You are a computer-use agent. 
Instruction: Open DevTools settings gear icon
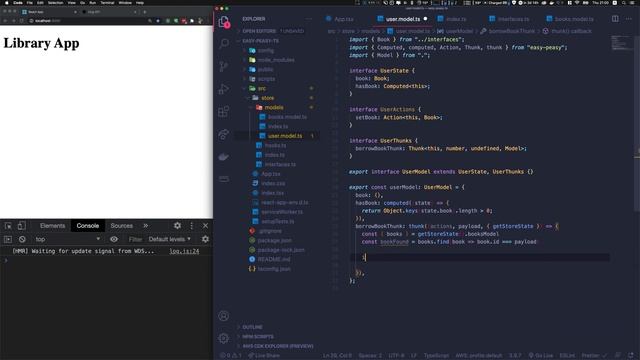click(x=177, y=226)
